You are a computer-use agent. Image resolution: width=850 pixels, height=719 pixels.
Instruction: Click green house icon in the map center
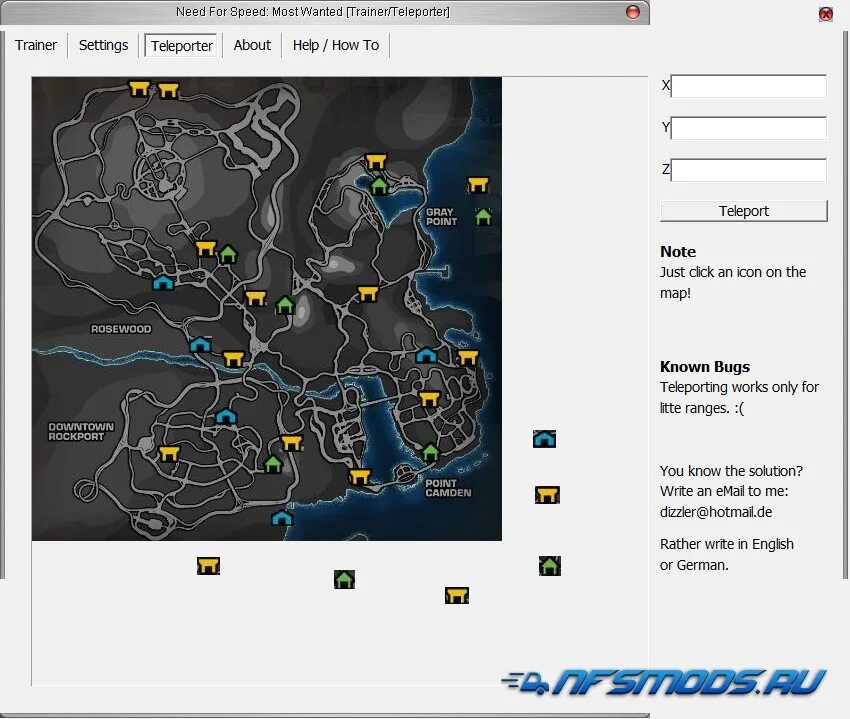[x=285, y=305]
